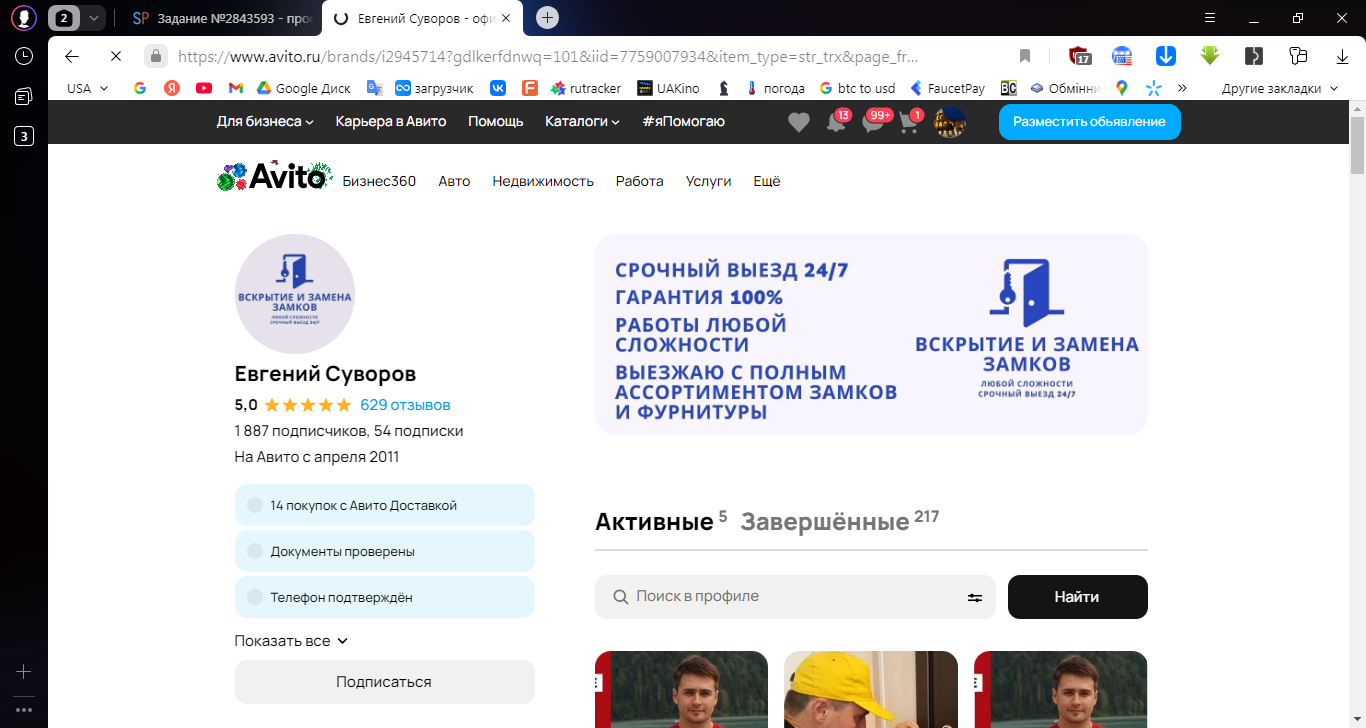Open the sidebar three-dots menu

click(24, 709)
